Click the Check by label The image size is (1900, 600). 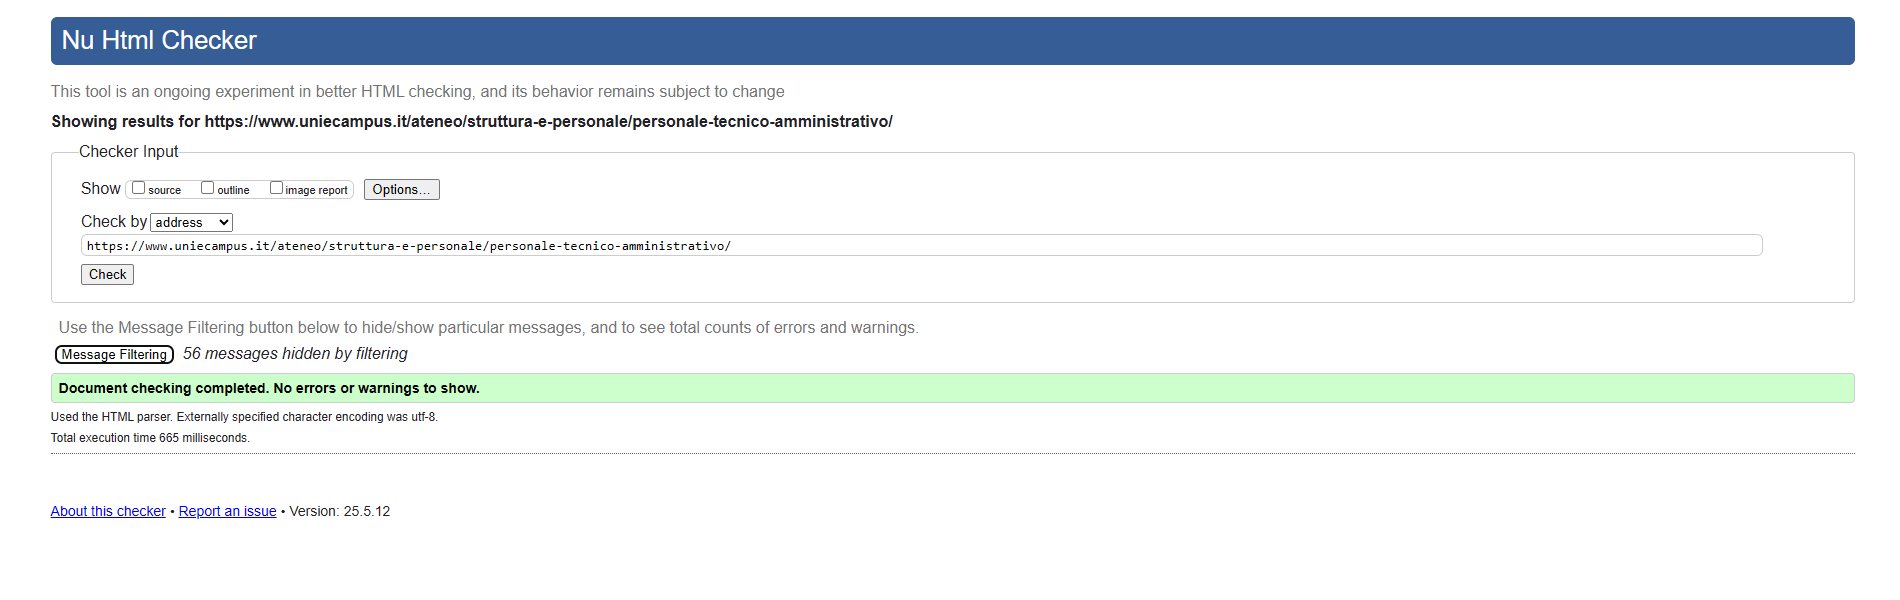(x=113, y=222)
